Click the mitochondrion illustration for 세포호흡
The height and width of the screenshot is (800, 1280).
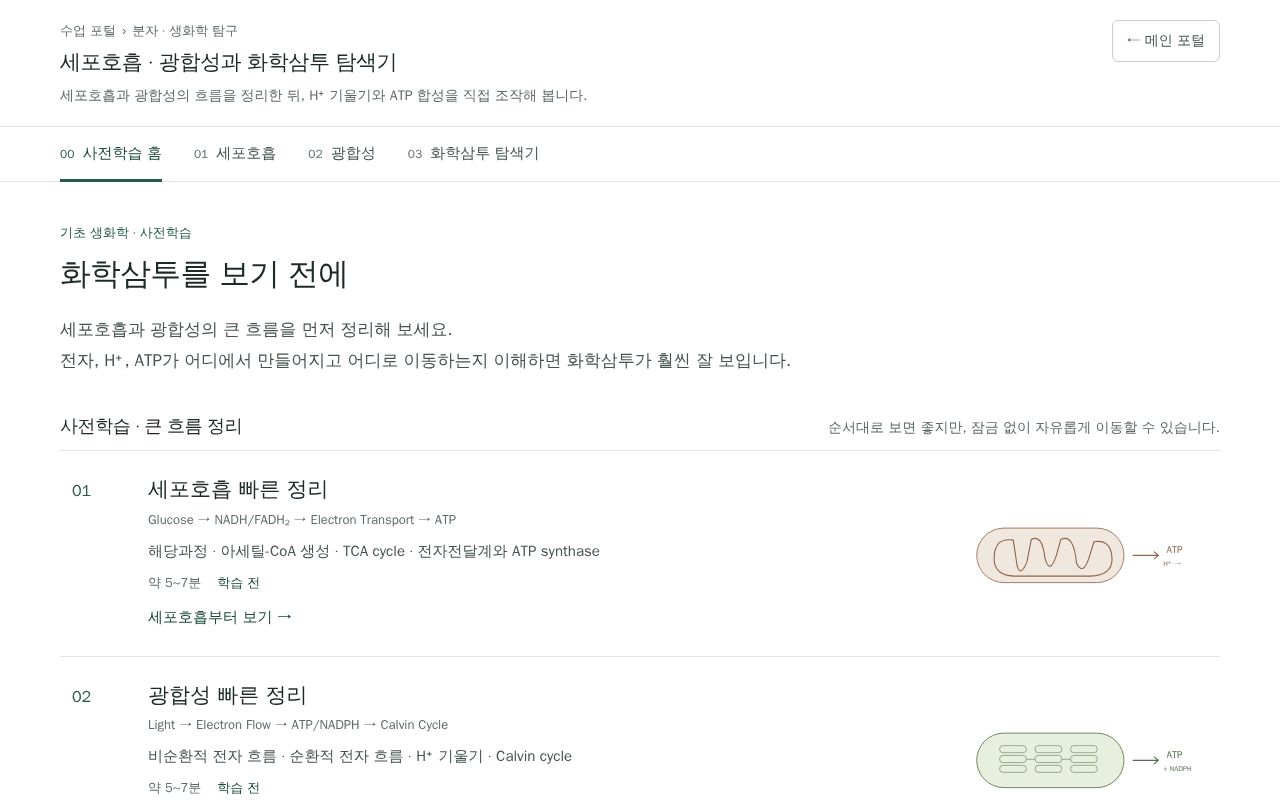point(1050,555)
